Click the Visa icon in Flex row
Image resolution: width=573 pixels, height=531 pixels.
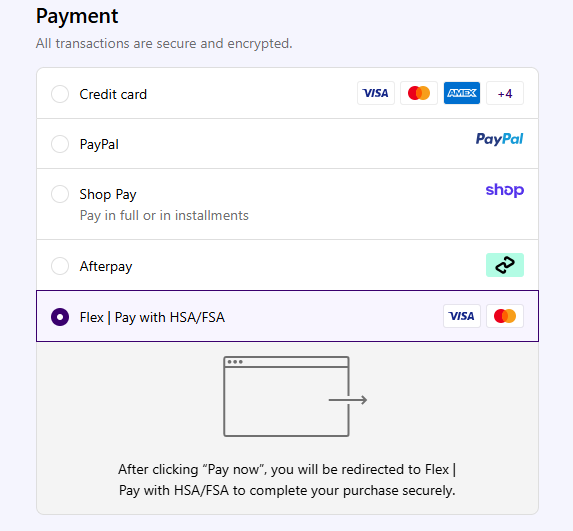[x=462, y=316]
